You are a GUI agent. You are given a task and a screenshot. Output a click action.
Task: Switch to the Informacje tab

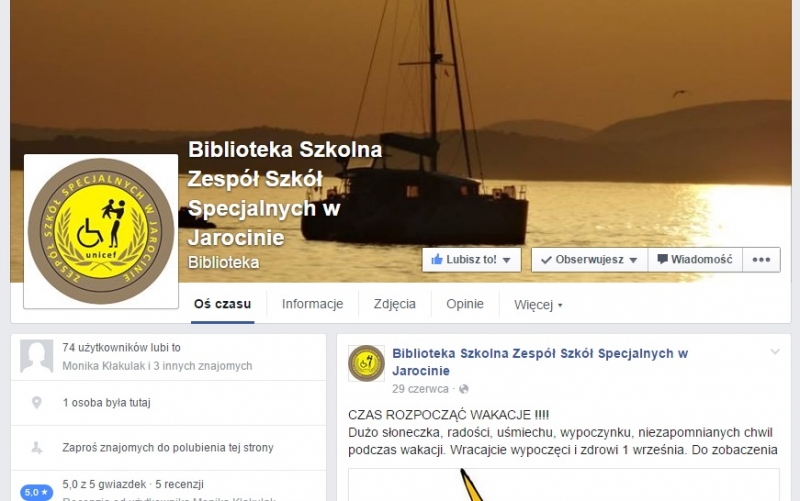click(x=312, y=304)
